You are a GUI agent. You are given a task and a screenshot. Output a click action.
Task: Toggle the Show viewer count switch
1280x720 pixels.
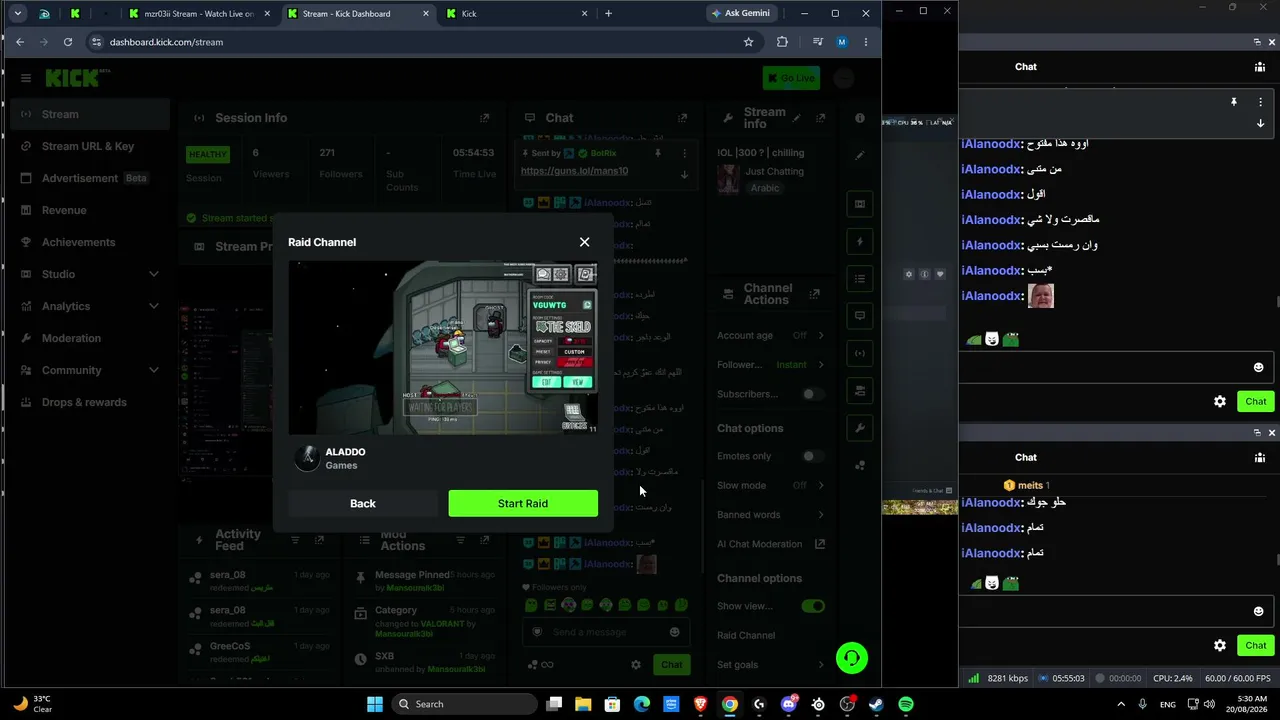[812, 606]
